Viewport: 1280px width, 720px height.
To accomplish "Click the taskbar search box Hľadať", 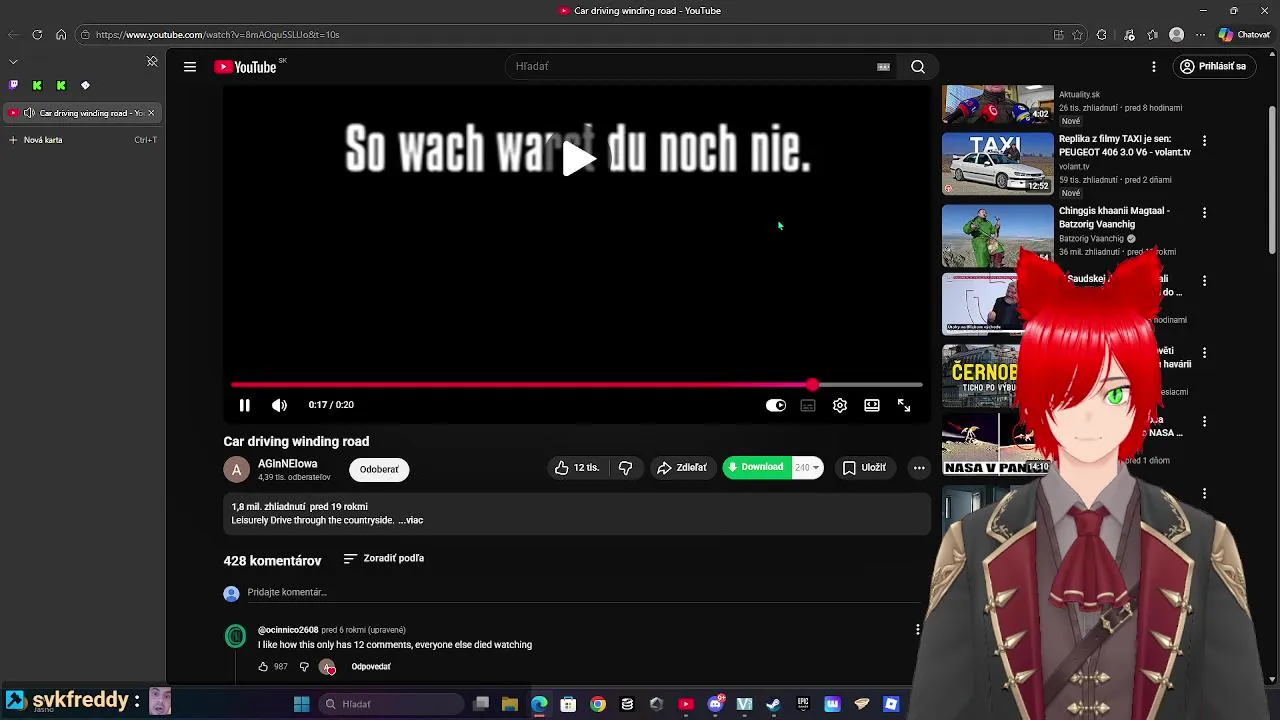I will tap(390, 704).
